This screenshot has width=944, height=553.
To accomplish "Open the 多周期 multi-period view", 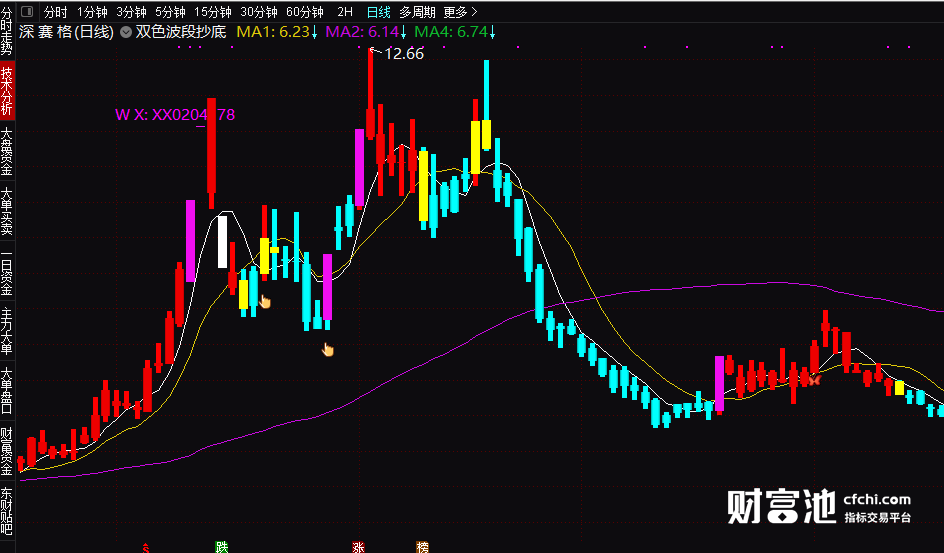I will point(417,12).
